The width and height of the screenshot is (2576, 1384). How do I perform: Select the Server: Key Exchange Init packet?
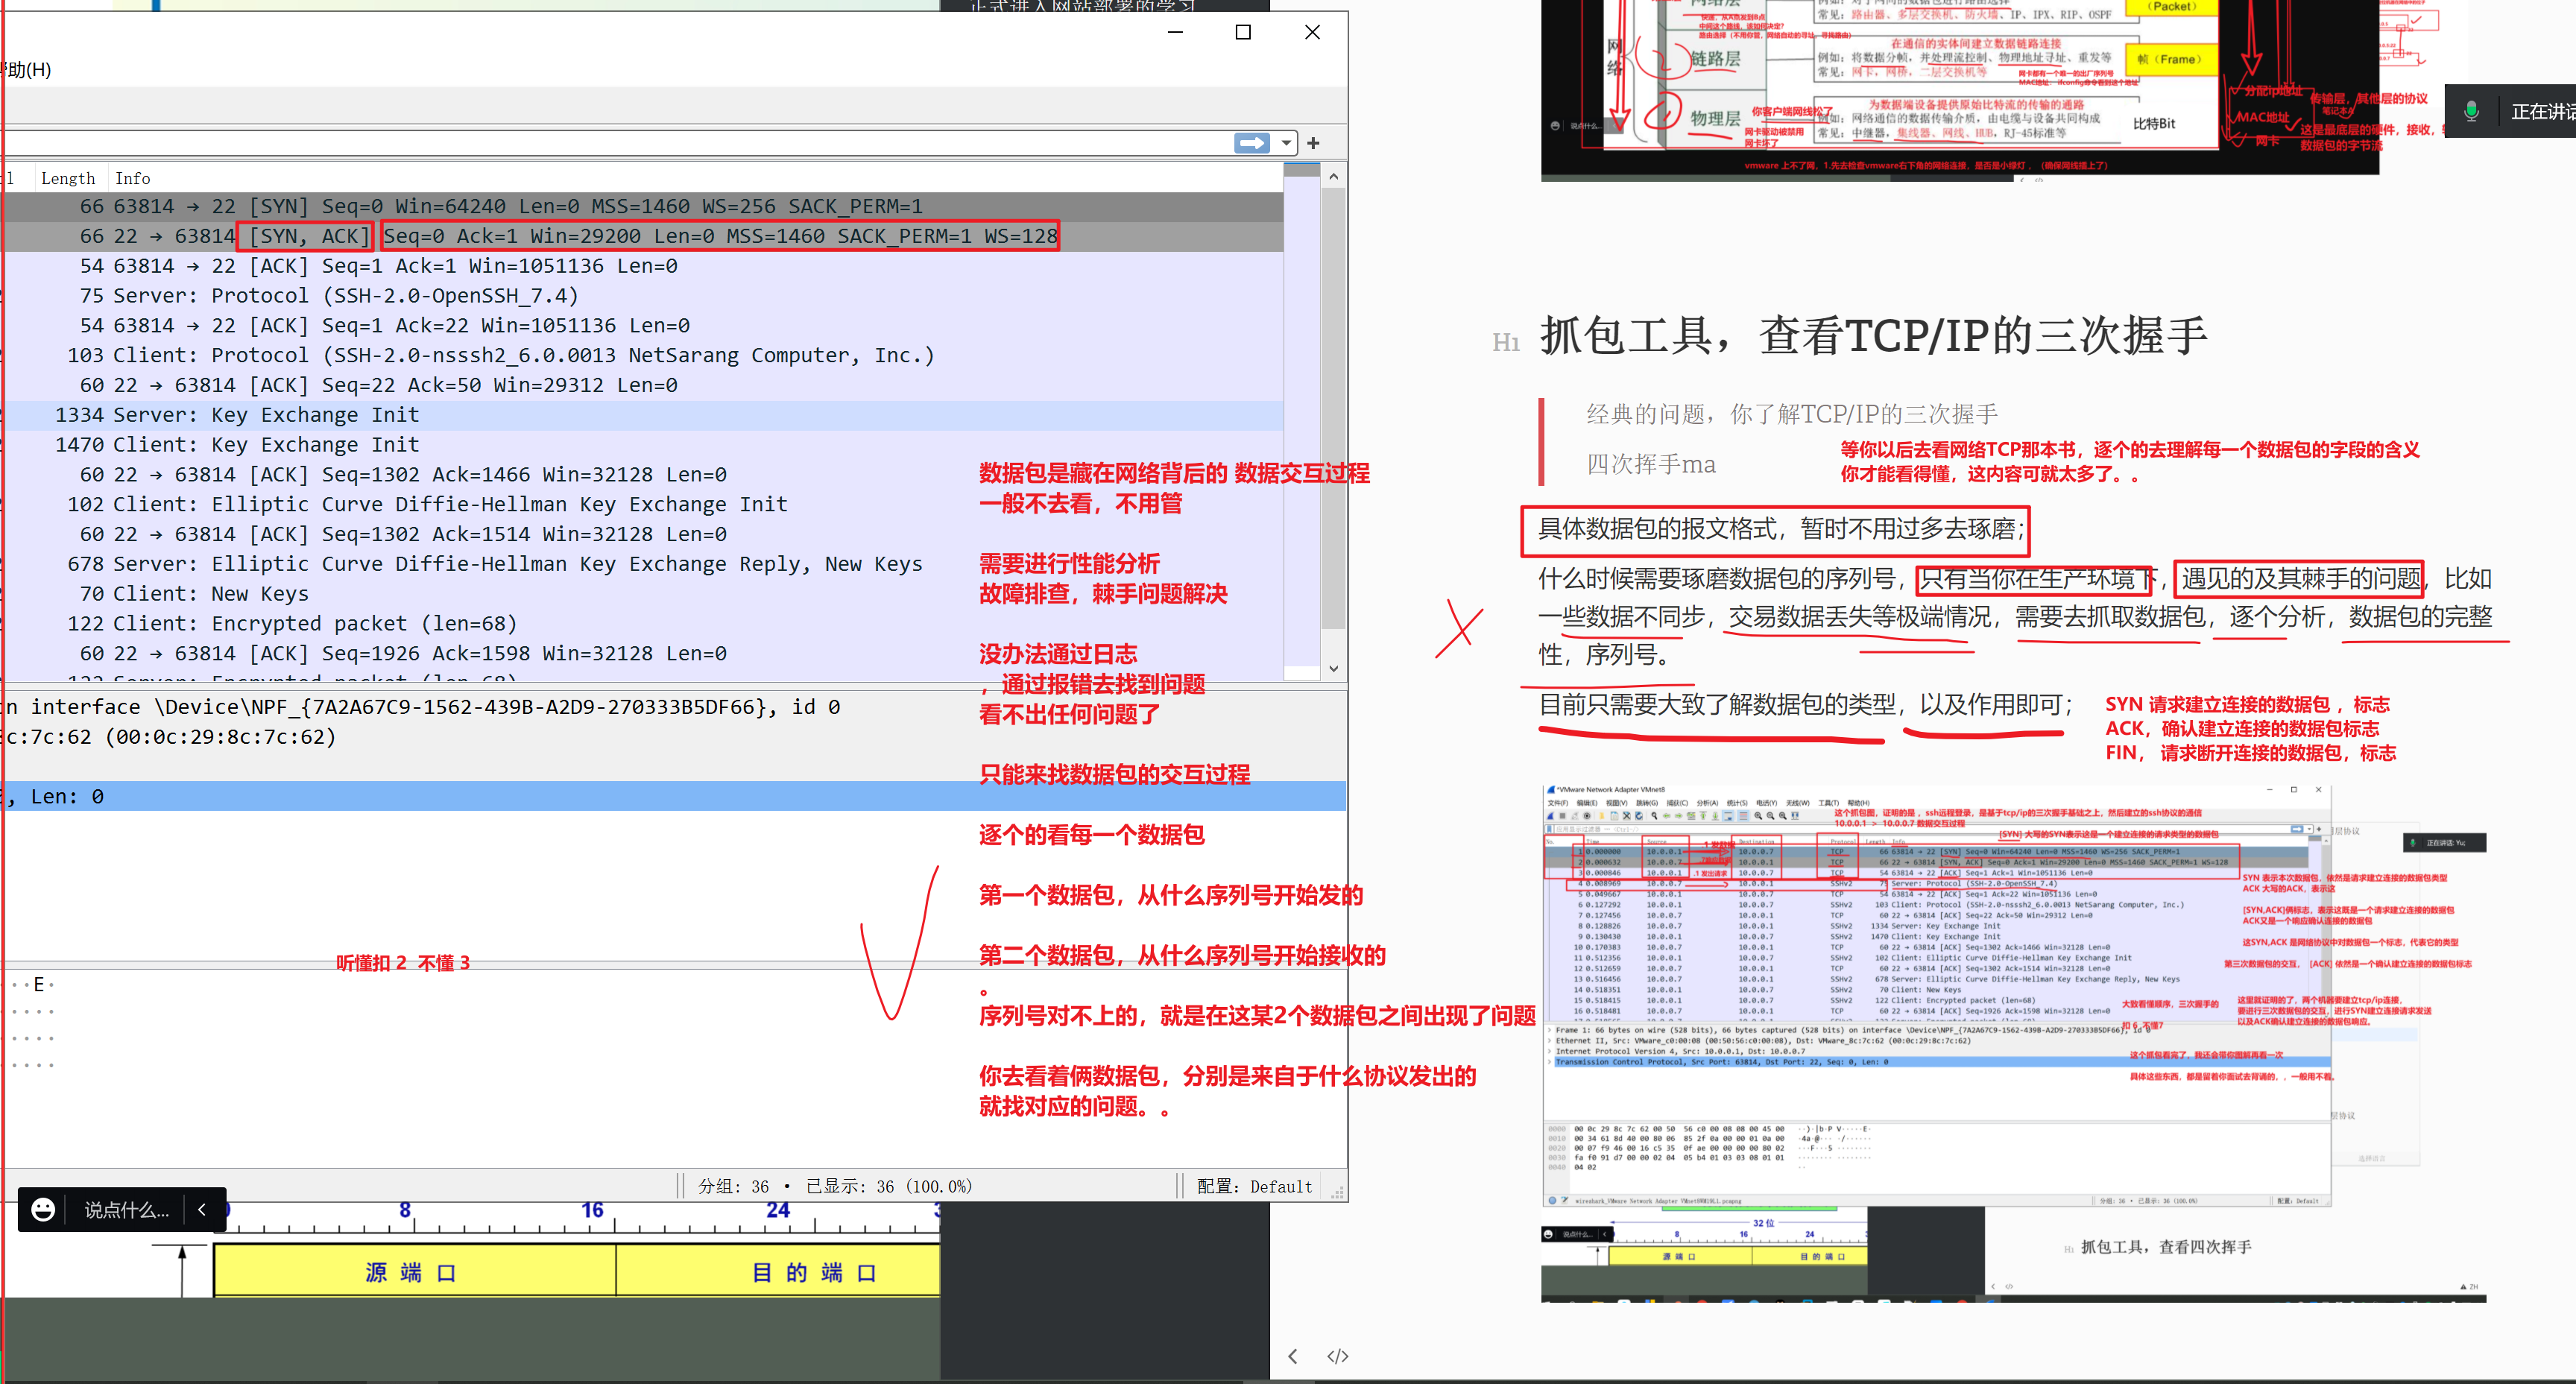(x=642, y=415)
